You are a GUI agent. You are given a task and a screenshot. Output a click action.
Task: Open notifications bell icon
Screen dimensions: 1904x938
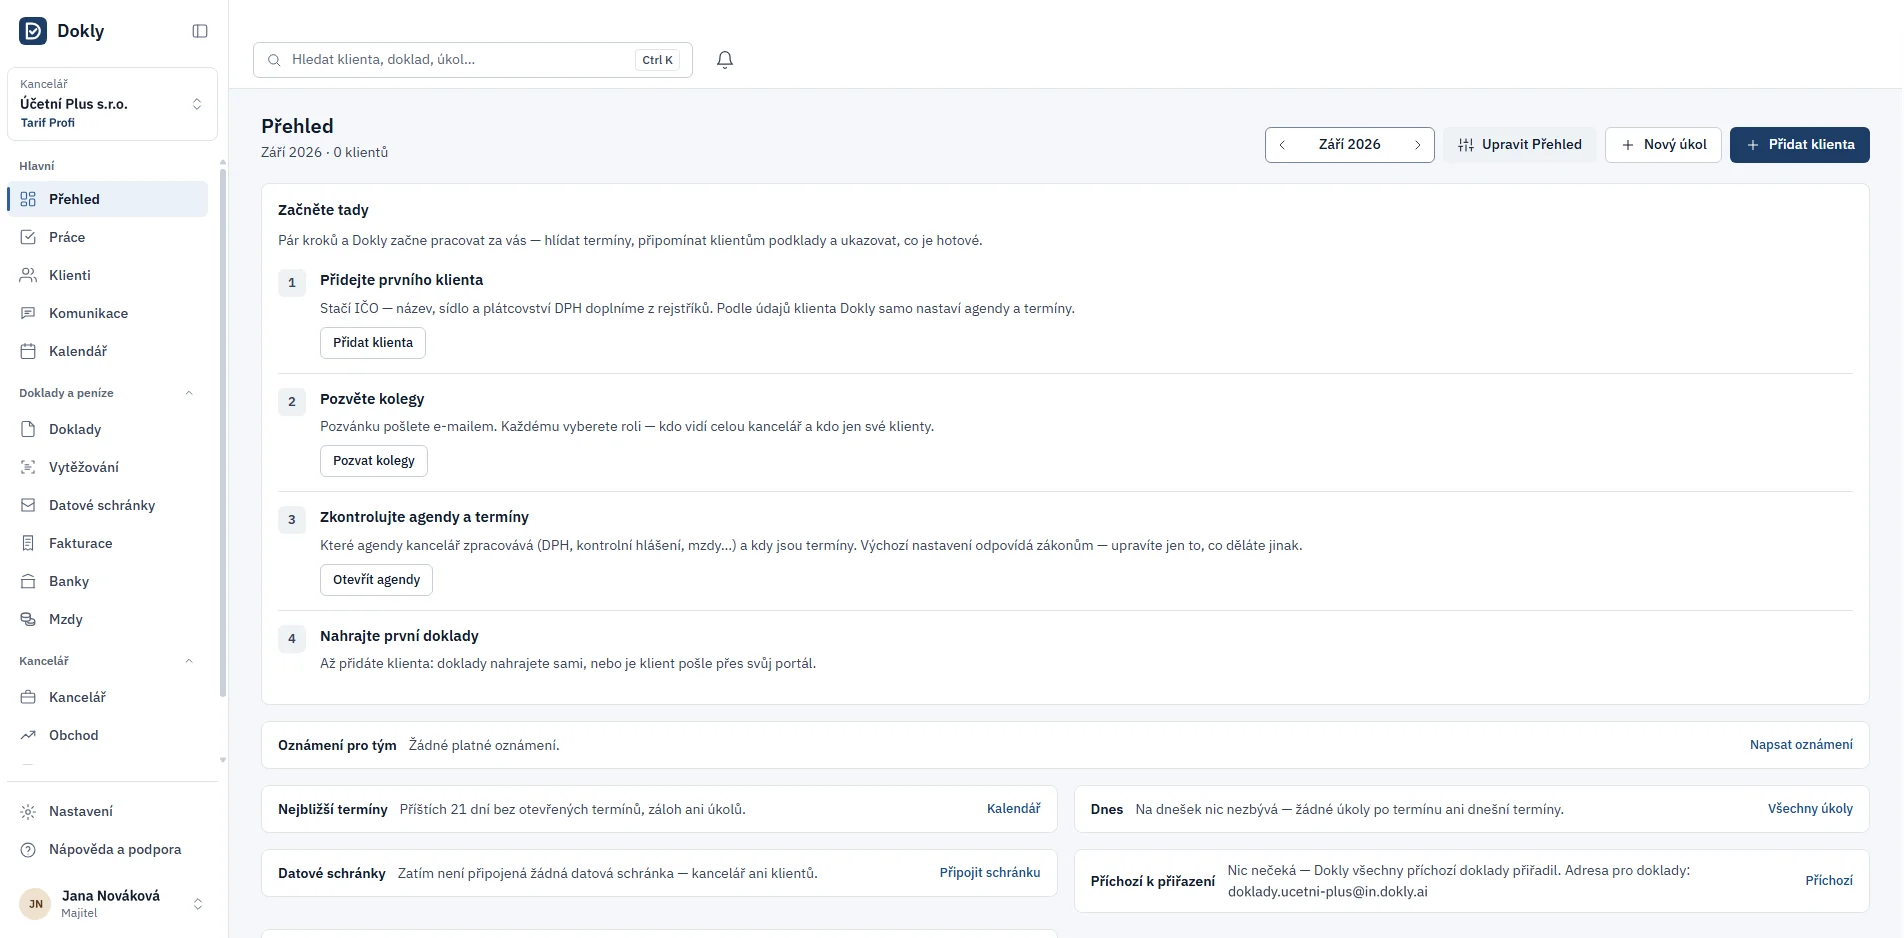click(725, 60)
